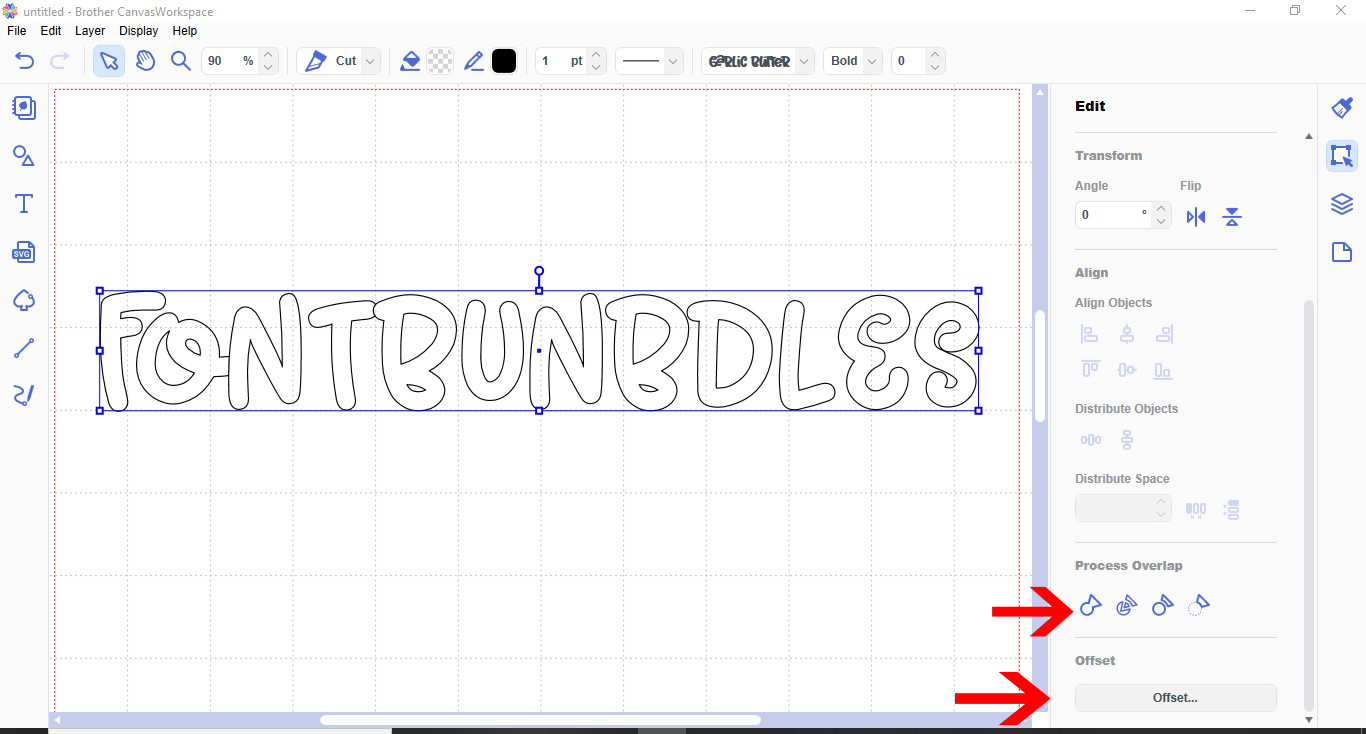Open the File menu

(x=17, y=31)
